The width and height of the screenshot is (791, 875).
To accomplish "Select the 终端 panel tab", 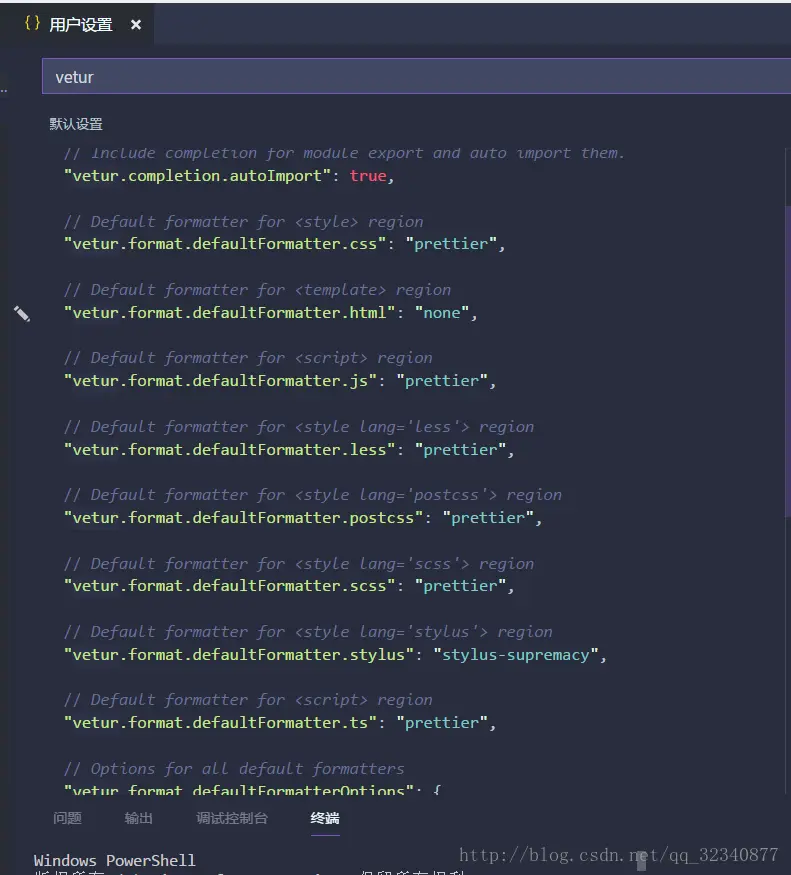I will (325, 818).
